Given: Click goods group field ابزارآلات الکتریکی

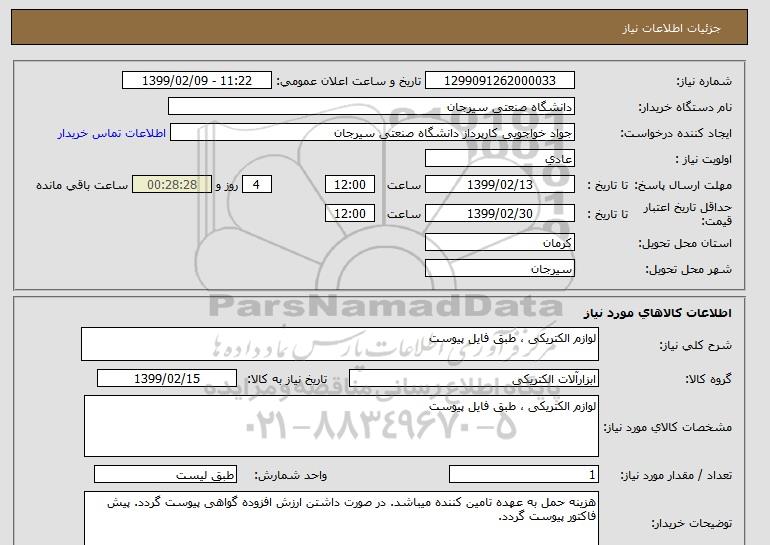Looking at the screenshot, I should click(x=473, y=379).
